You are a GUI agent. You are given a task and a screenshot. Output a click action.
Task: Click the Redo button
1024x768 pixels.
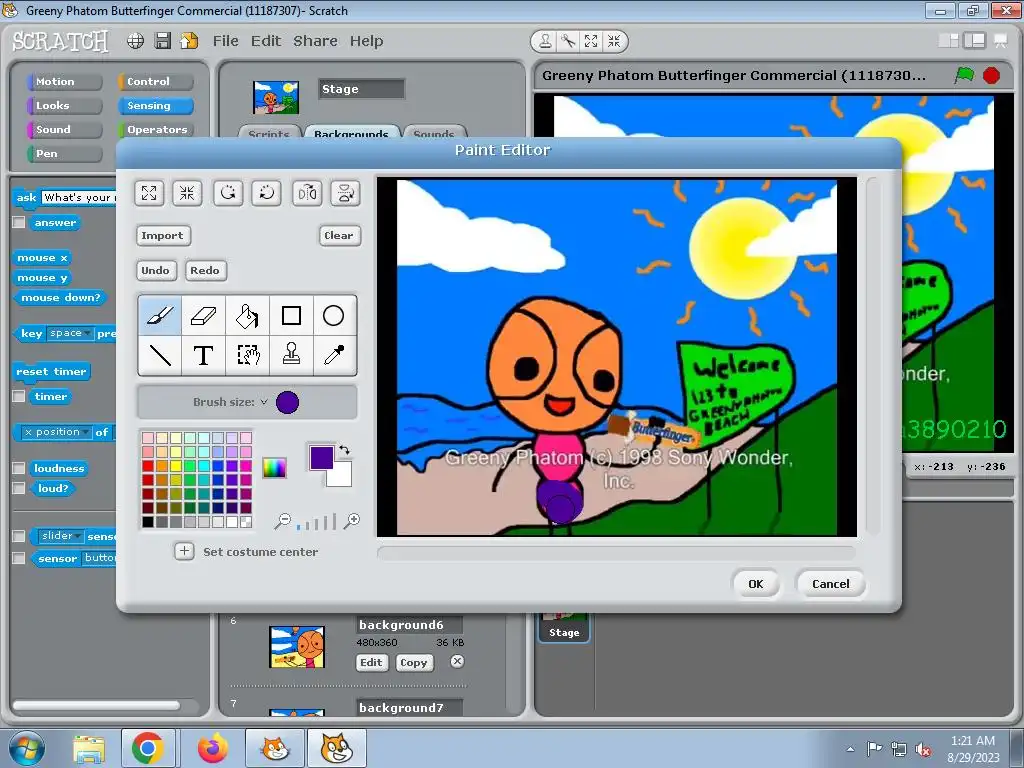point(205,270)
